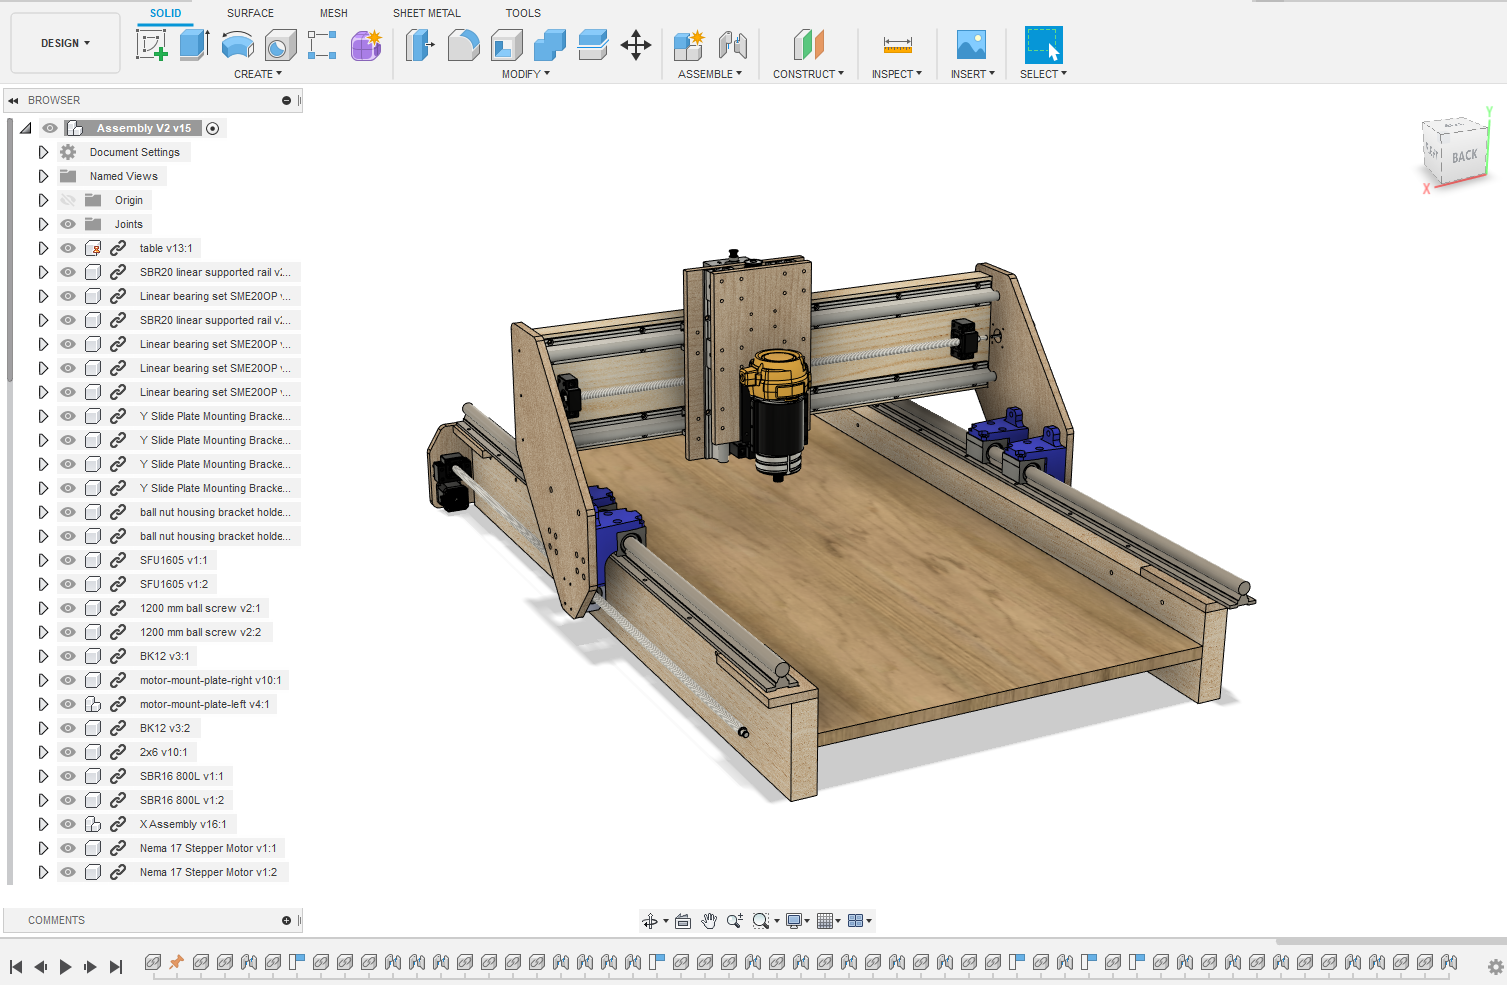Open the CONSTRUCT menu label

point(808,74)
